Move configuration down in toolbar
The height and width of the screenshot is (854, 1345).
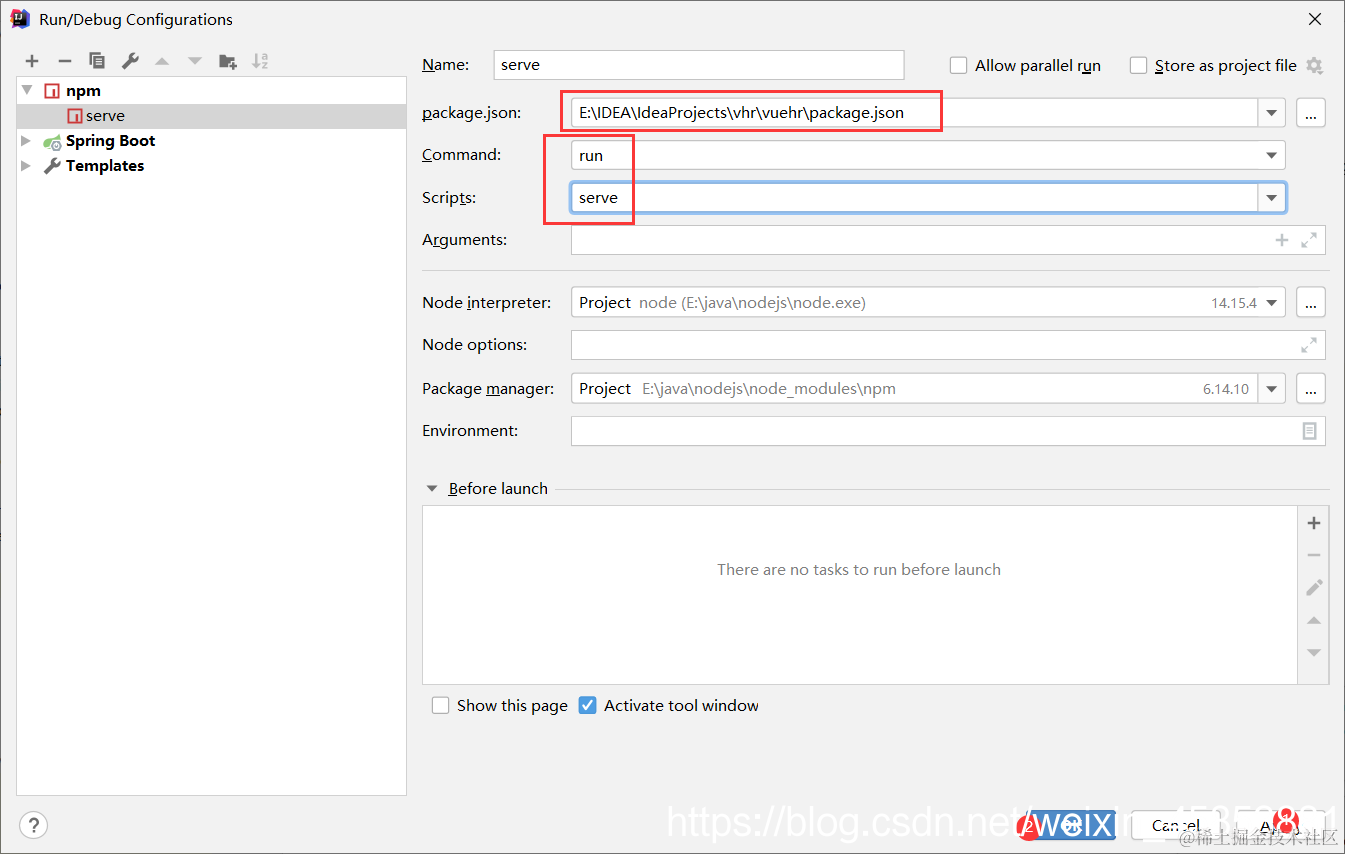point(195,61)
